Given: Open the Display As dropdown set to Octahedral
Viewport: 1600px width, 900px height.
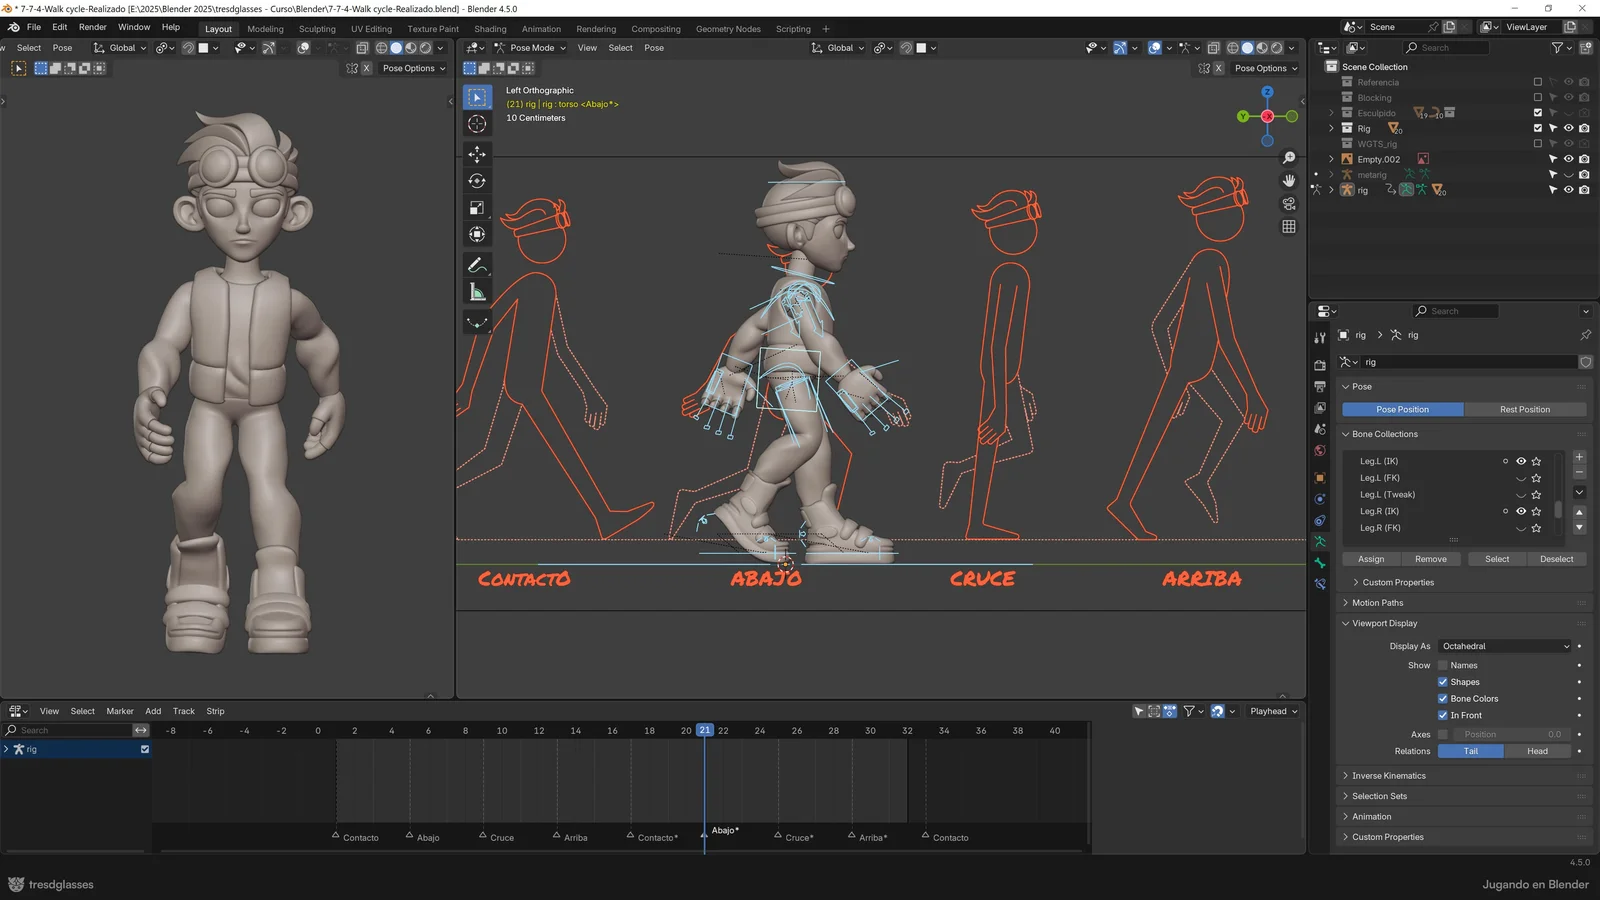Looking at the screenshot, I should [1505, 646].
